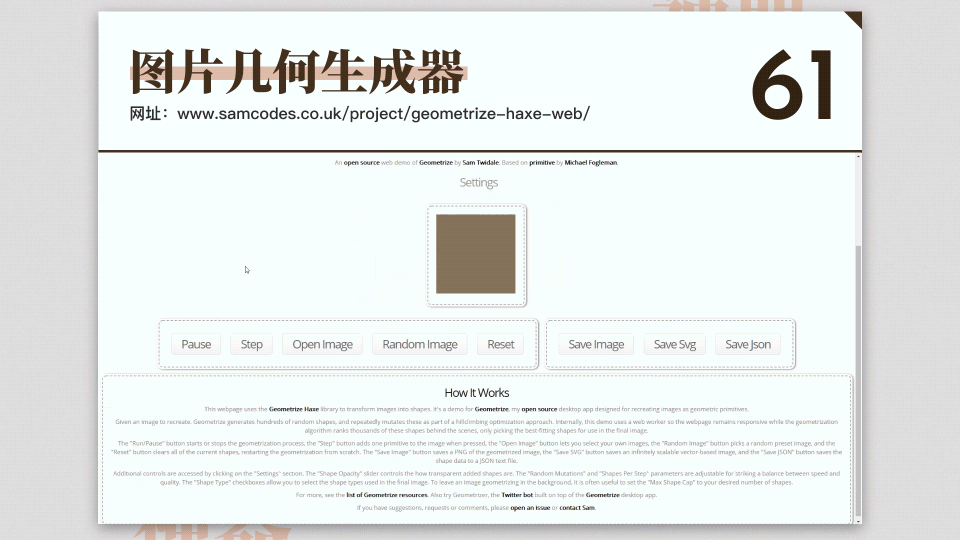This screenshot has width=960, height=540.
Task: Open the primitive link in the credit line
Action: coord(542,163)
